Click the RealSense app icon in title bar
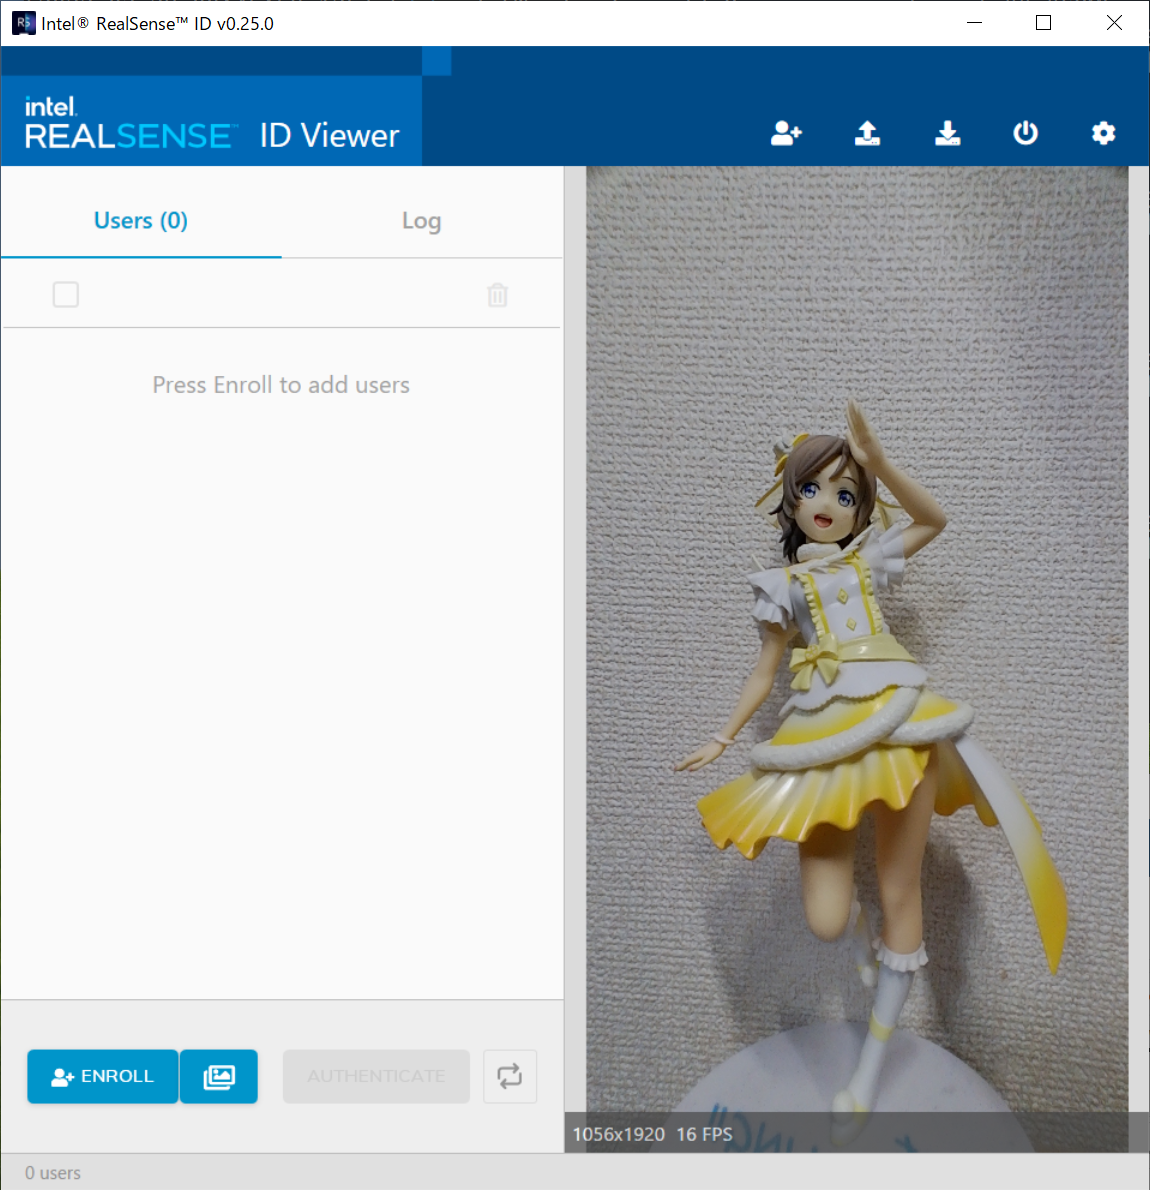 24,23
